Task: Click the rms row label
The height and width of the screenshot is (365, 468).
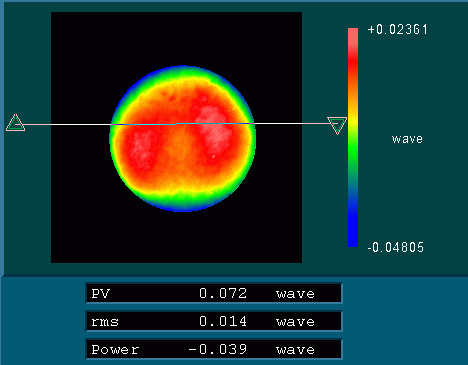Action: click(x=105, y=322)
